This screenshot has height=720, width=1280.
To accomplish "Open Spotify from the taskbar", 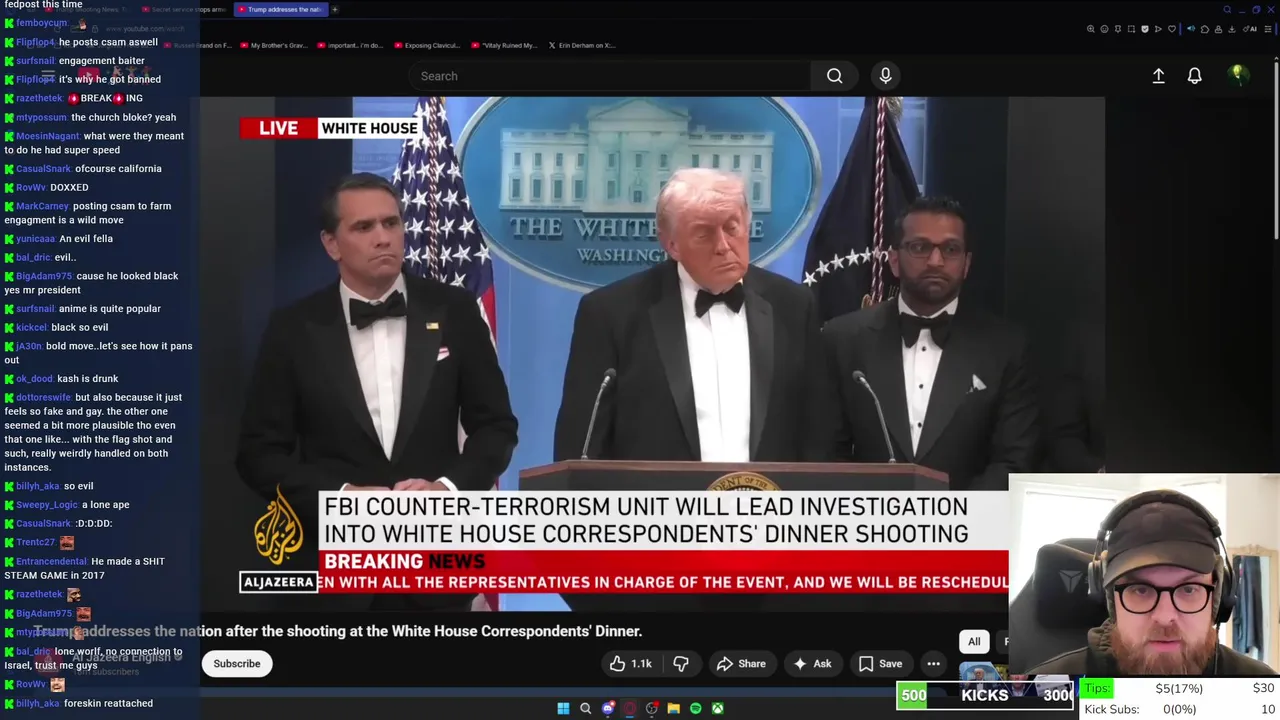I will (x=695, y=709).
